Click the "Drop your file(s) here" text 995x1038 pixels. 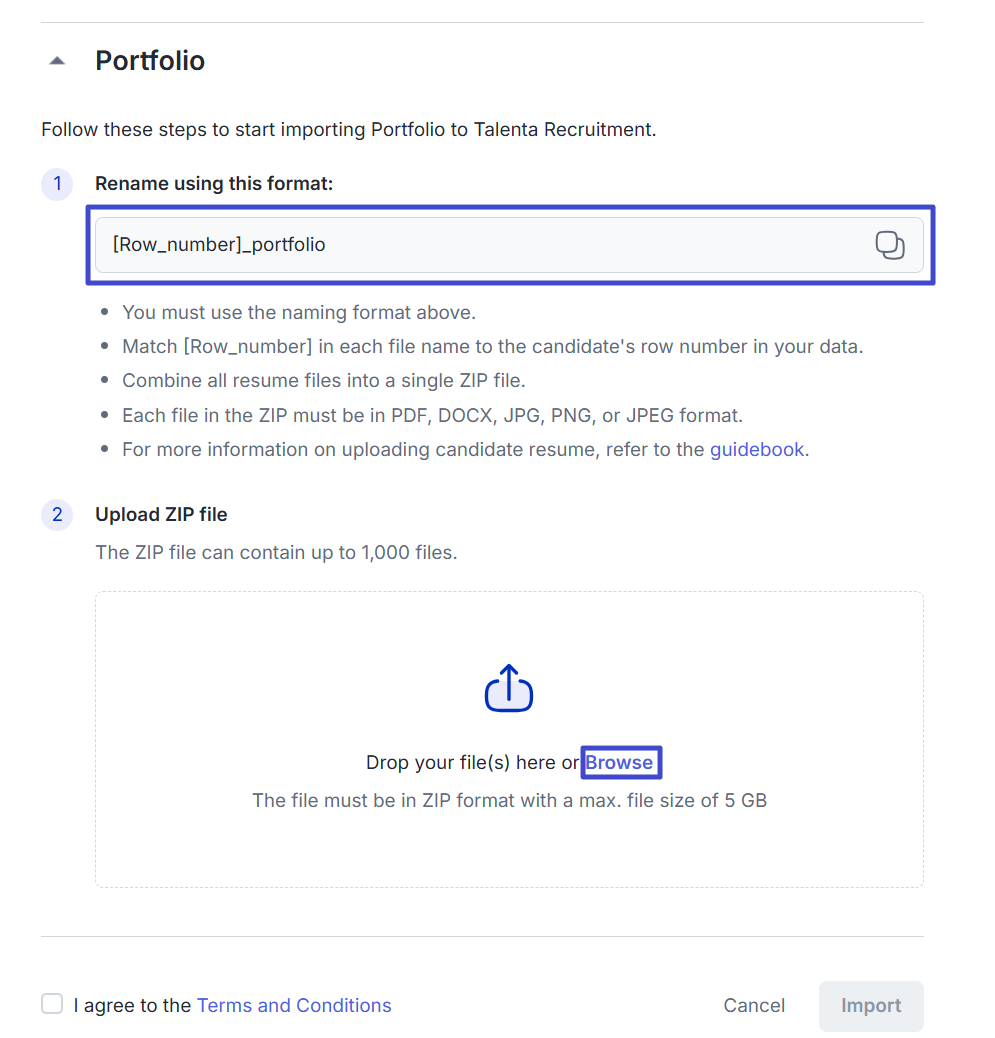[472, 762]
